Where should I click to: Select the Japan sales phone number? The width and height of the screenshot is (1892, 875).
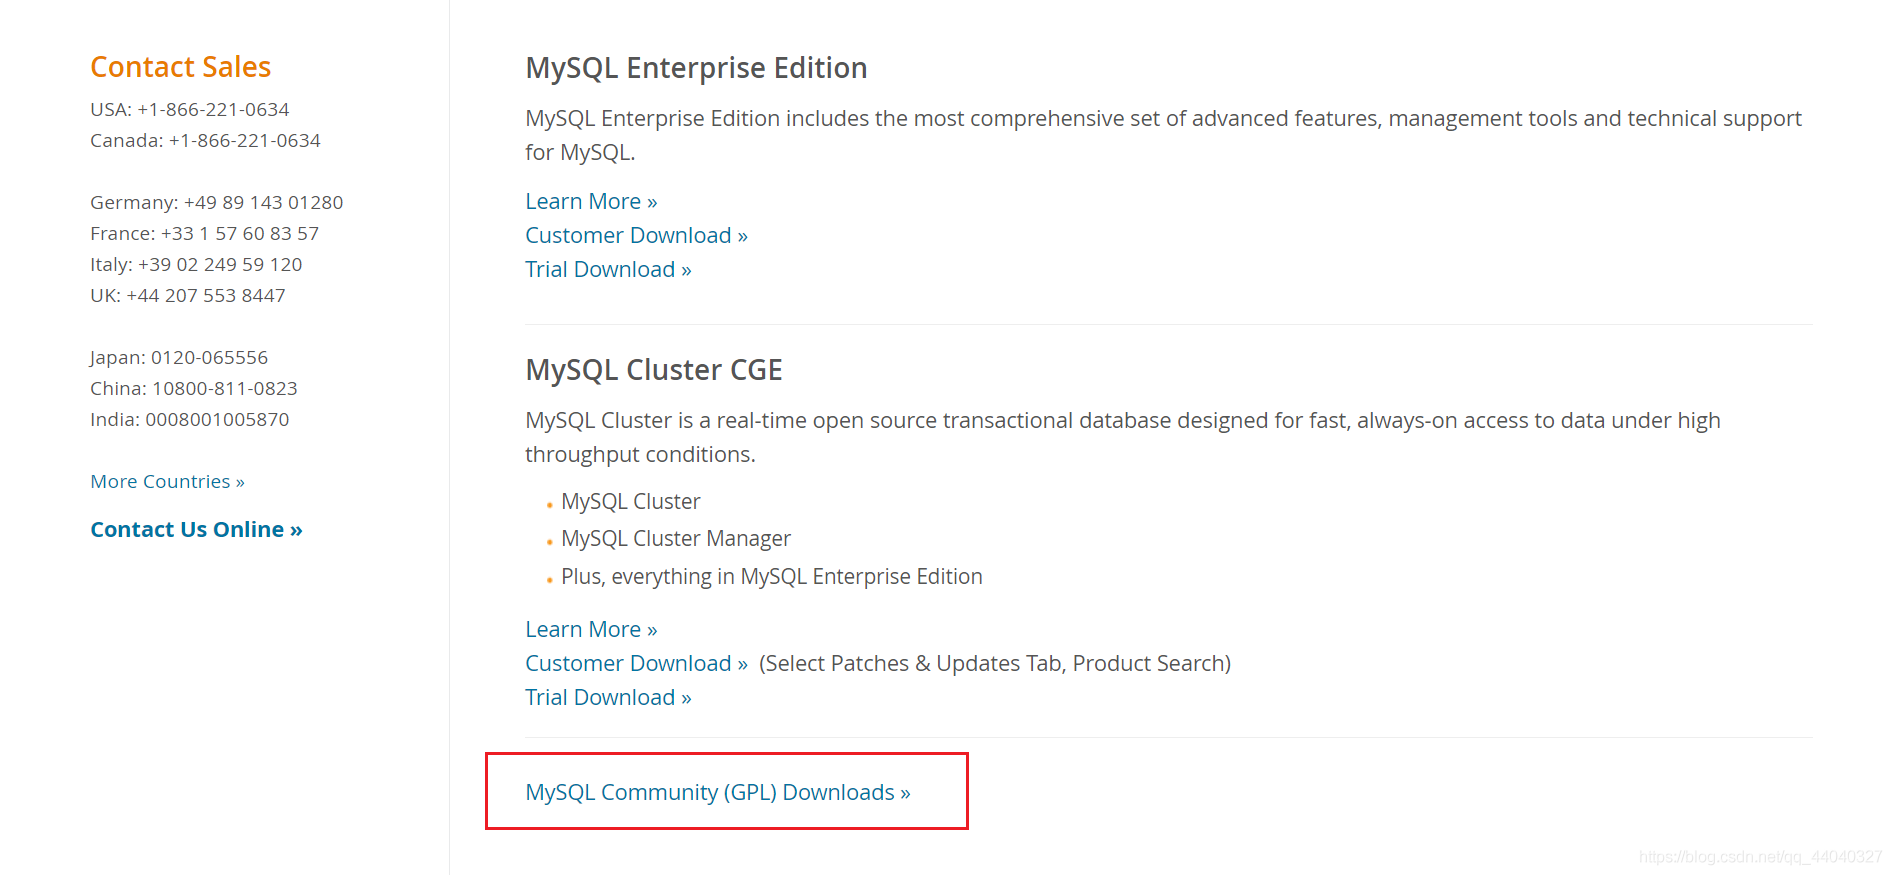tap(178, 357)
